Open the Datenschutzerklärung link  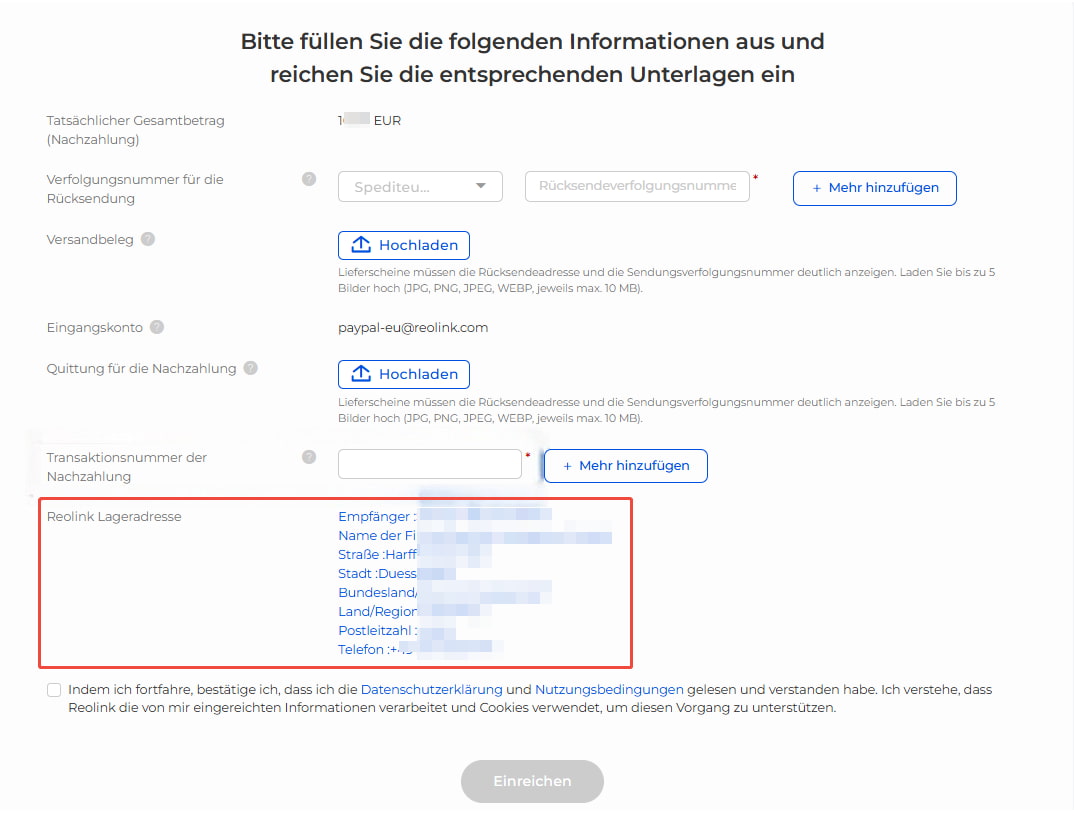point(432,690)
